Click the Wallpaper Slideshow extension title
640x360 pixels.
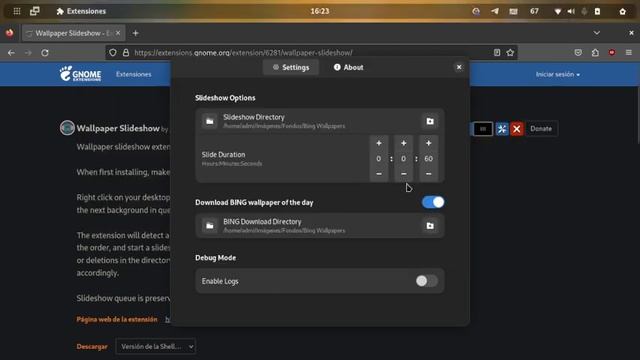click(118, 128)
